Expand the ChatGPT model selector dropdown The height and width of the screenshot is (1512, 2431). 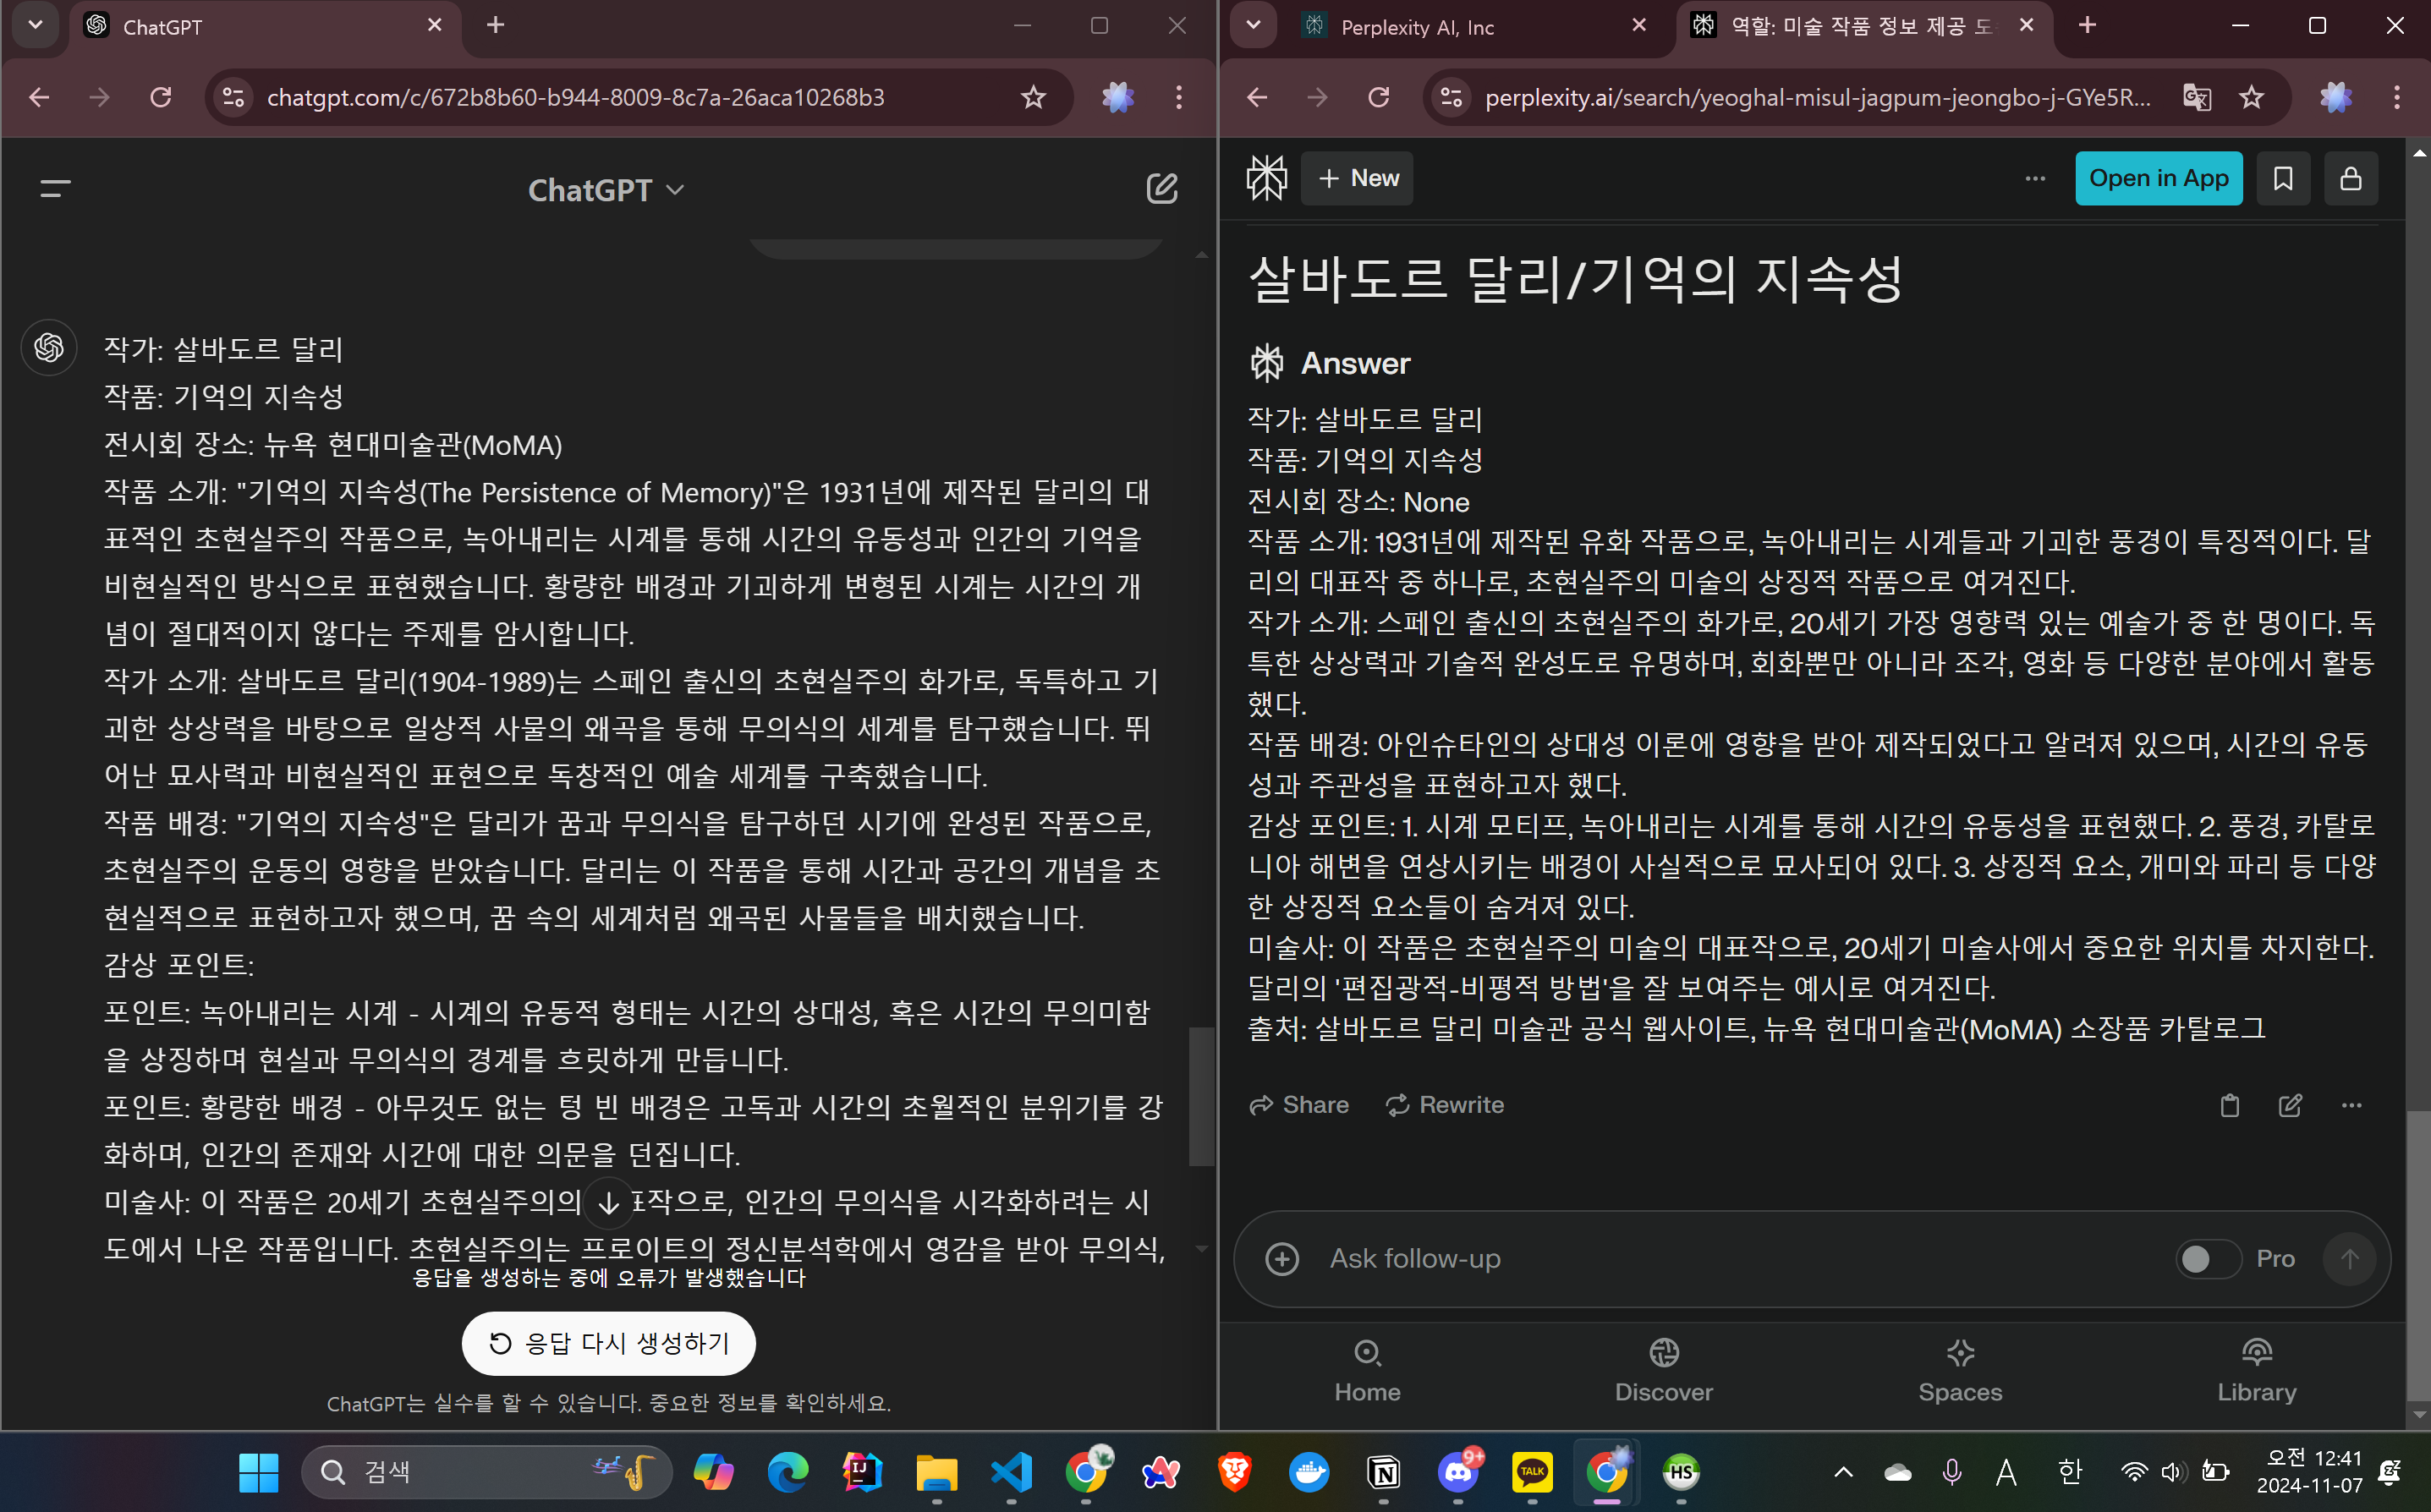point(606,190)
